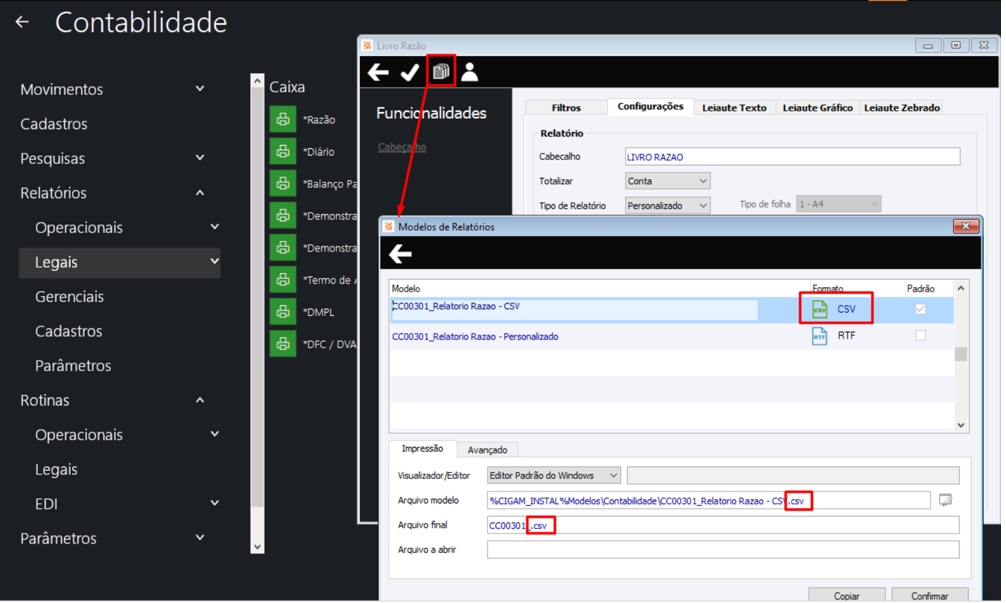The height and width of the screenshot is (603, 1006).
Task: Switch to Filtros tab
Action: pyautogui.click(x=566, y=108)
